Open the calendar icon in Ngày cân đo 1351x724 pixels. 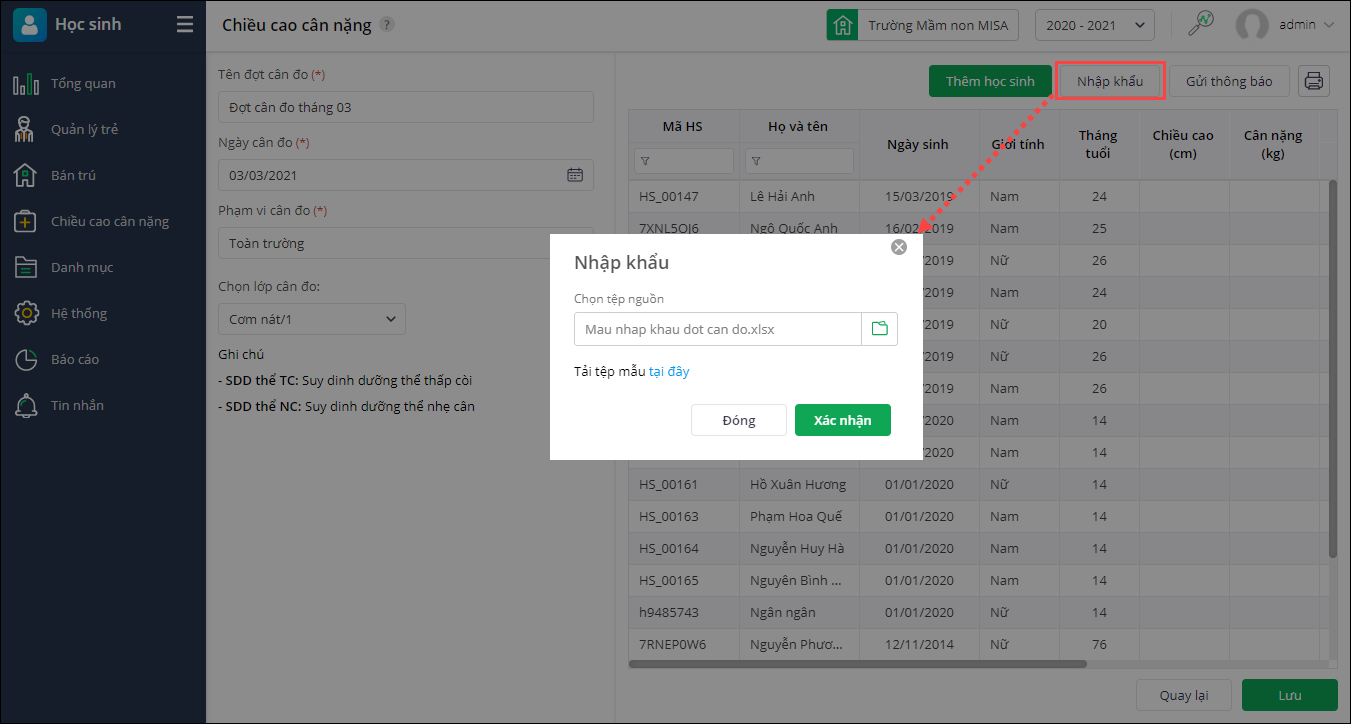[575, 175]
